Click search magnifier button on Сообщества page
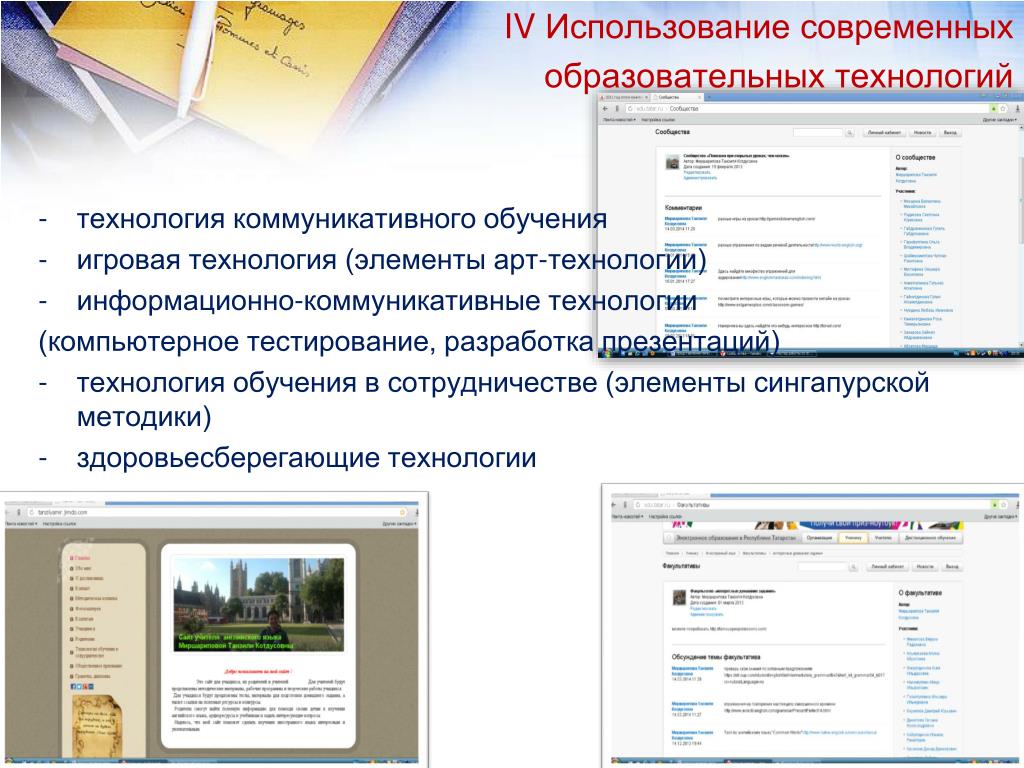 [x=850, y=133]
